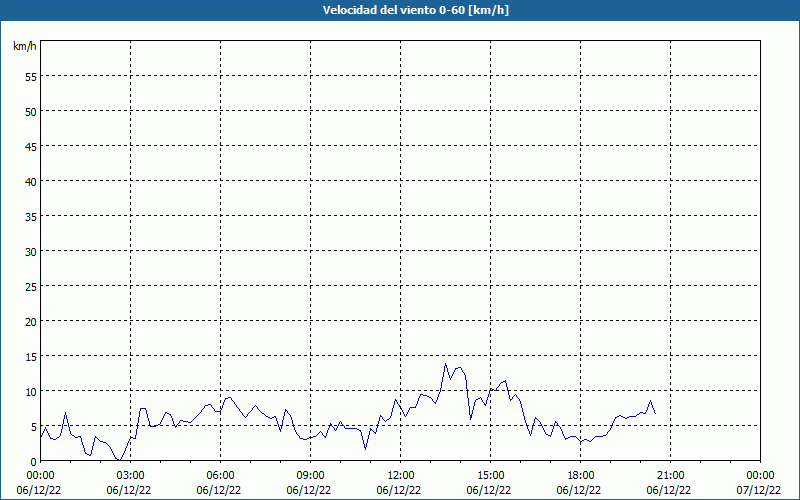Click the '10' y-axis label

coord(31,391)
